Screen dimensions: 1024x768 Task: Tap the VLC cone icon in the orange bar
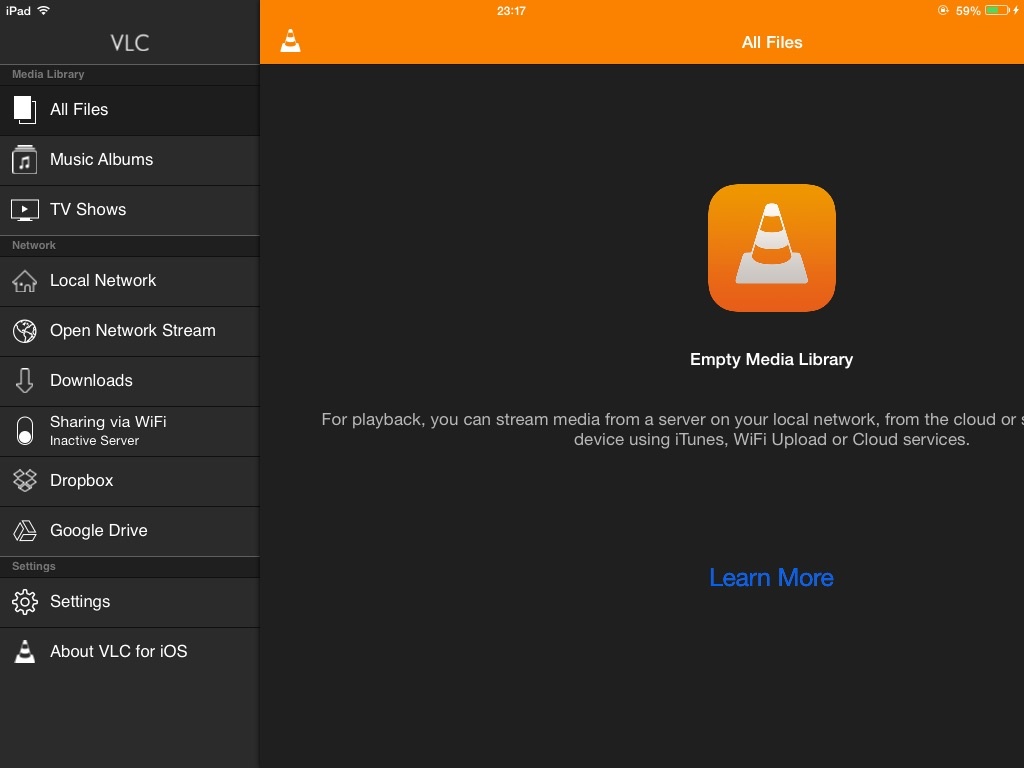290,40
